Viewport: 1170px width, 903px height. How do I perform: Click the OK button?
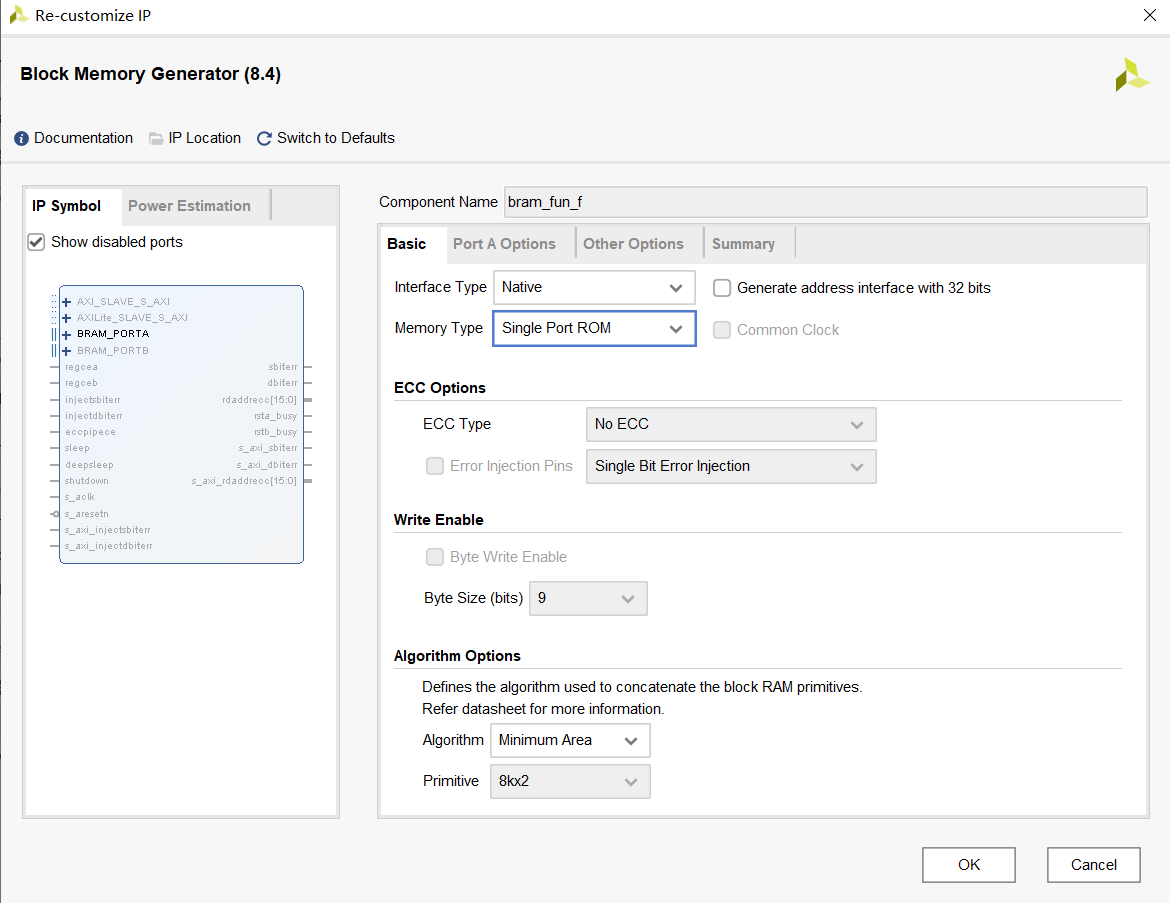point(969,865)
